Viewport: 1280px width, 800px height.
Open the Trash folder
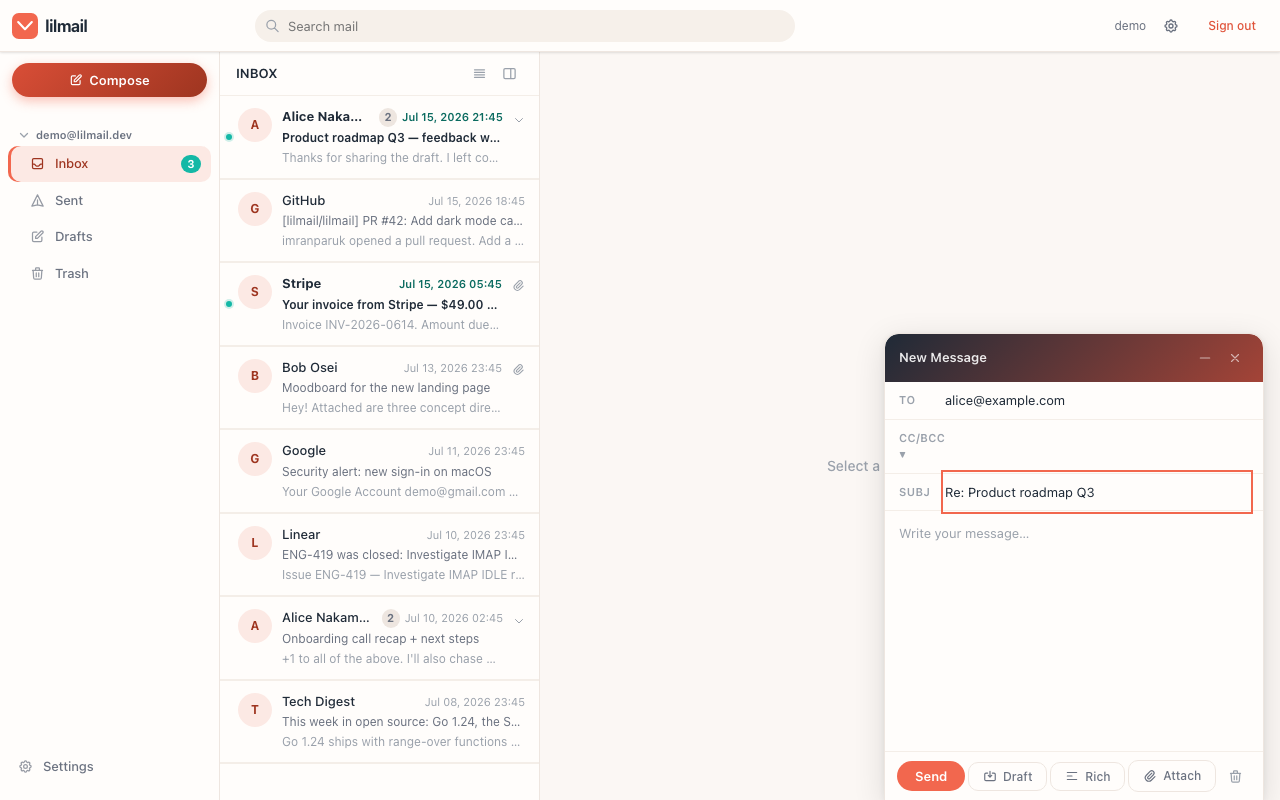click(x=110, y=274)
